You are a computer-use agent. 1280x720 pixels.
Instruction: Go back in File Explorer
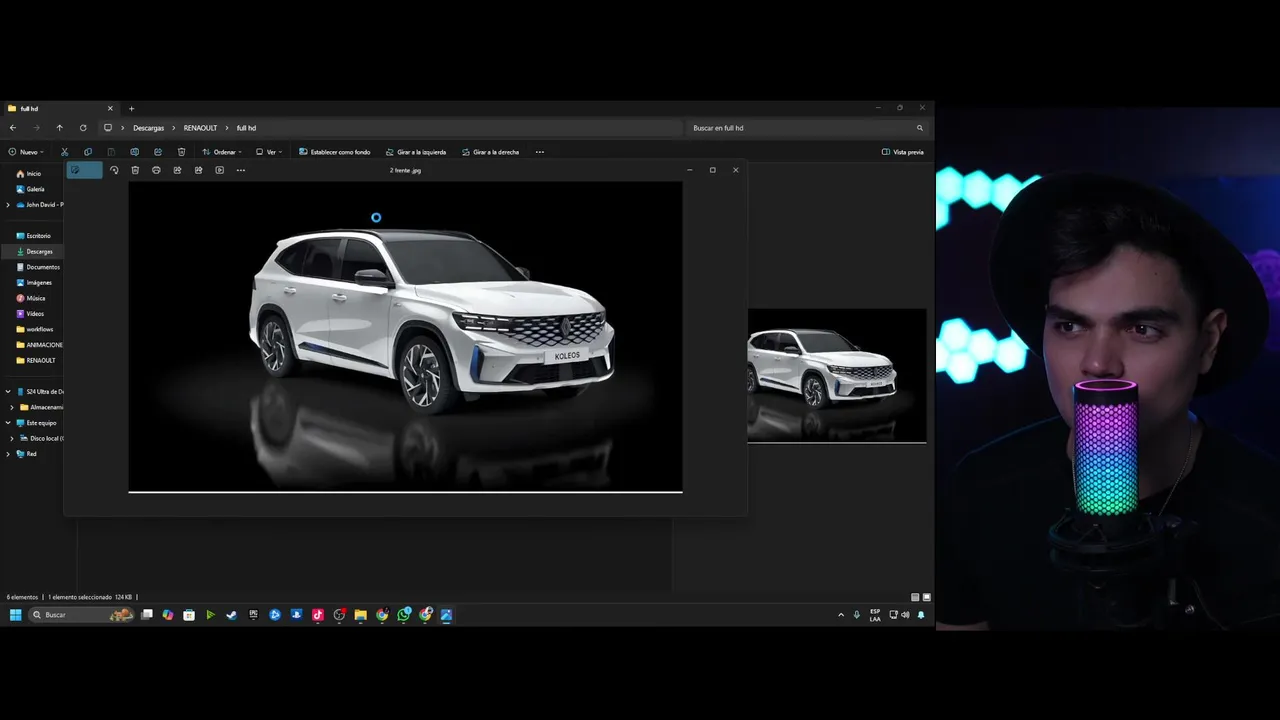click(x=13, y=128)
